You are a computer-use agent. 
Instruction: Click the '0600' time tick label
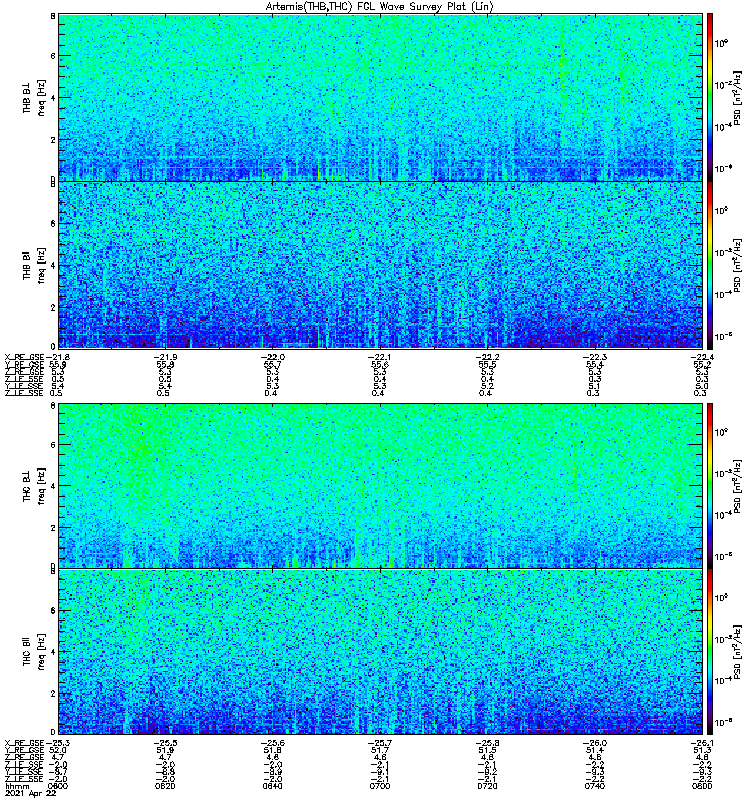pos(58,786)
